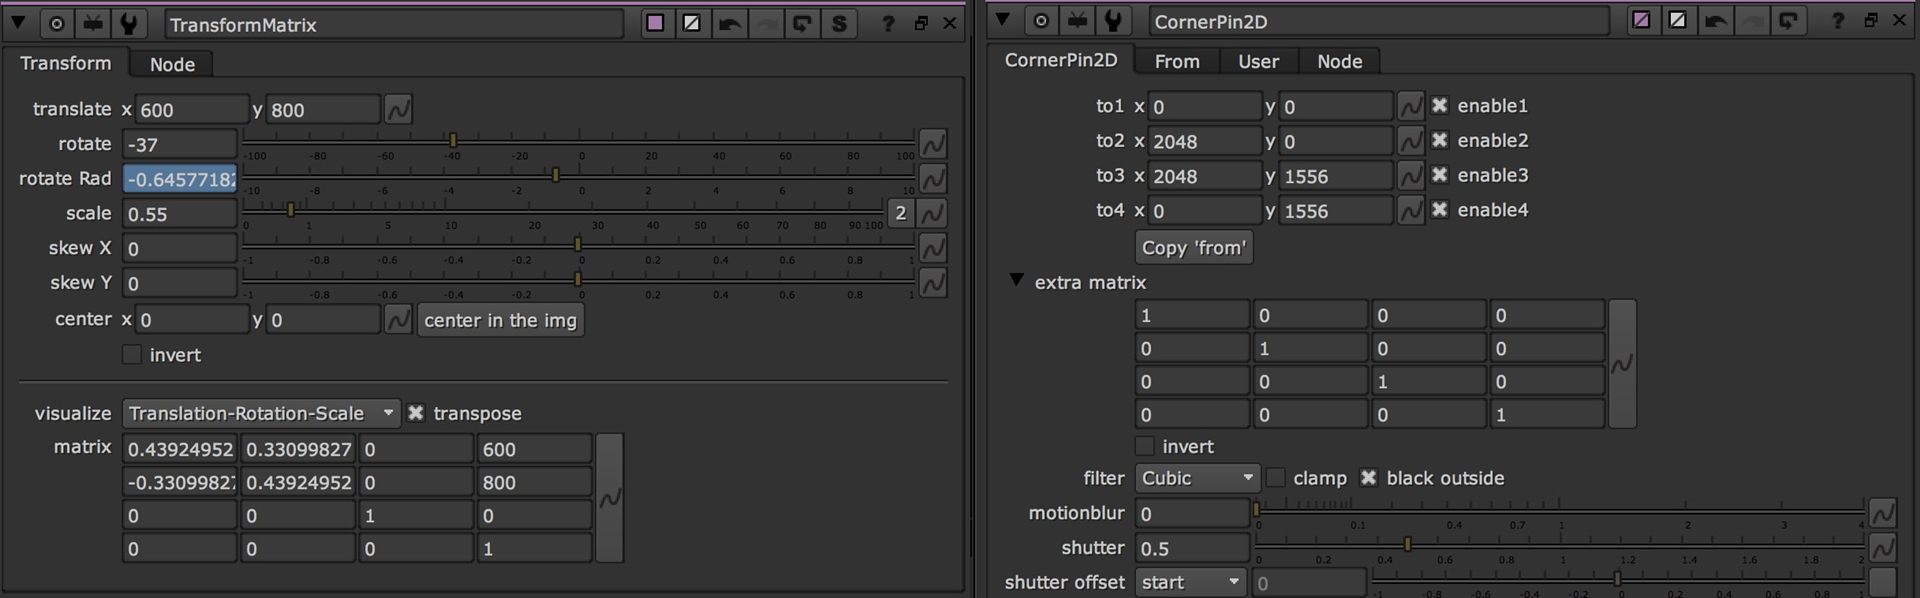Click the rotate Rad value field
The image size is (1920, 598).
pyautogui.click(x=179, y=179)
